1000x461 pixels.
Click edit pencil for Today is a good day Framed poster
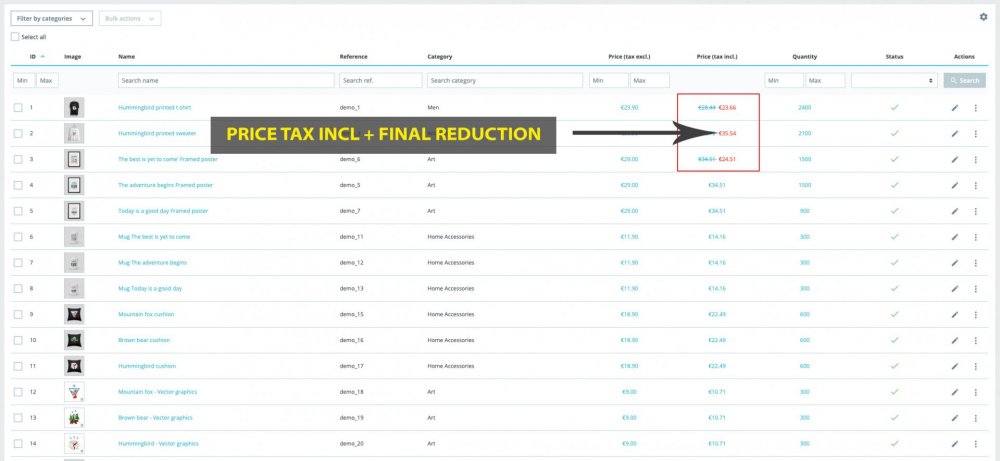coord(955,211)
